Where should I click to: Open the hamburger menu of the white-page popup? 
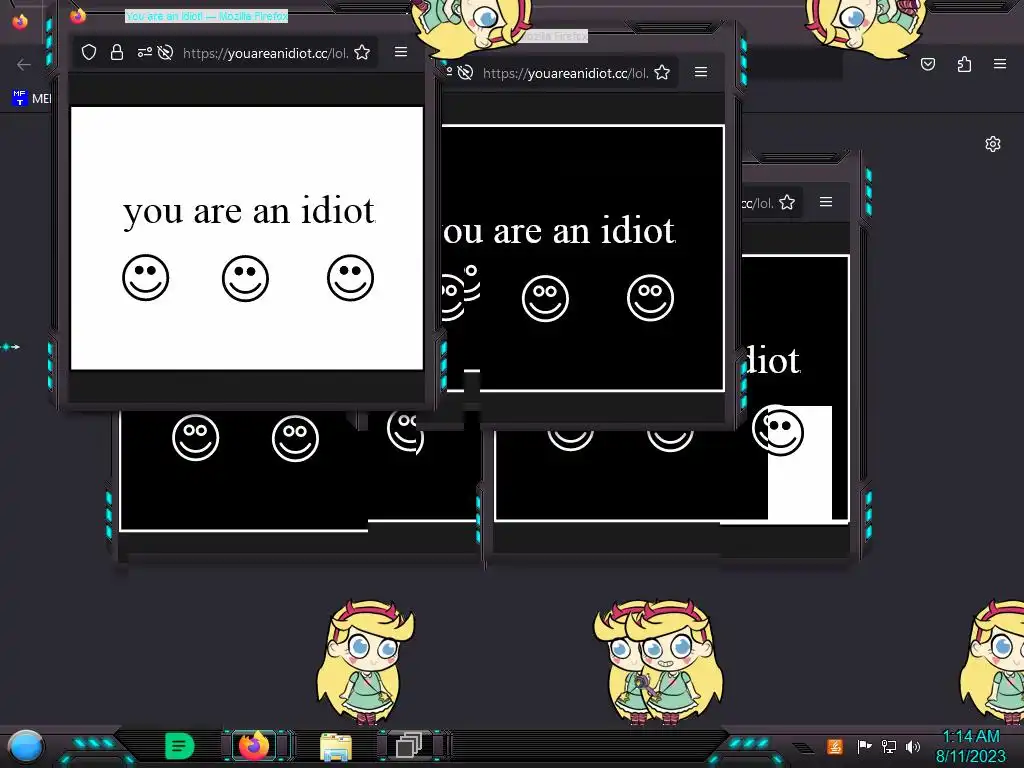[x=401, y=52]
